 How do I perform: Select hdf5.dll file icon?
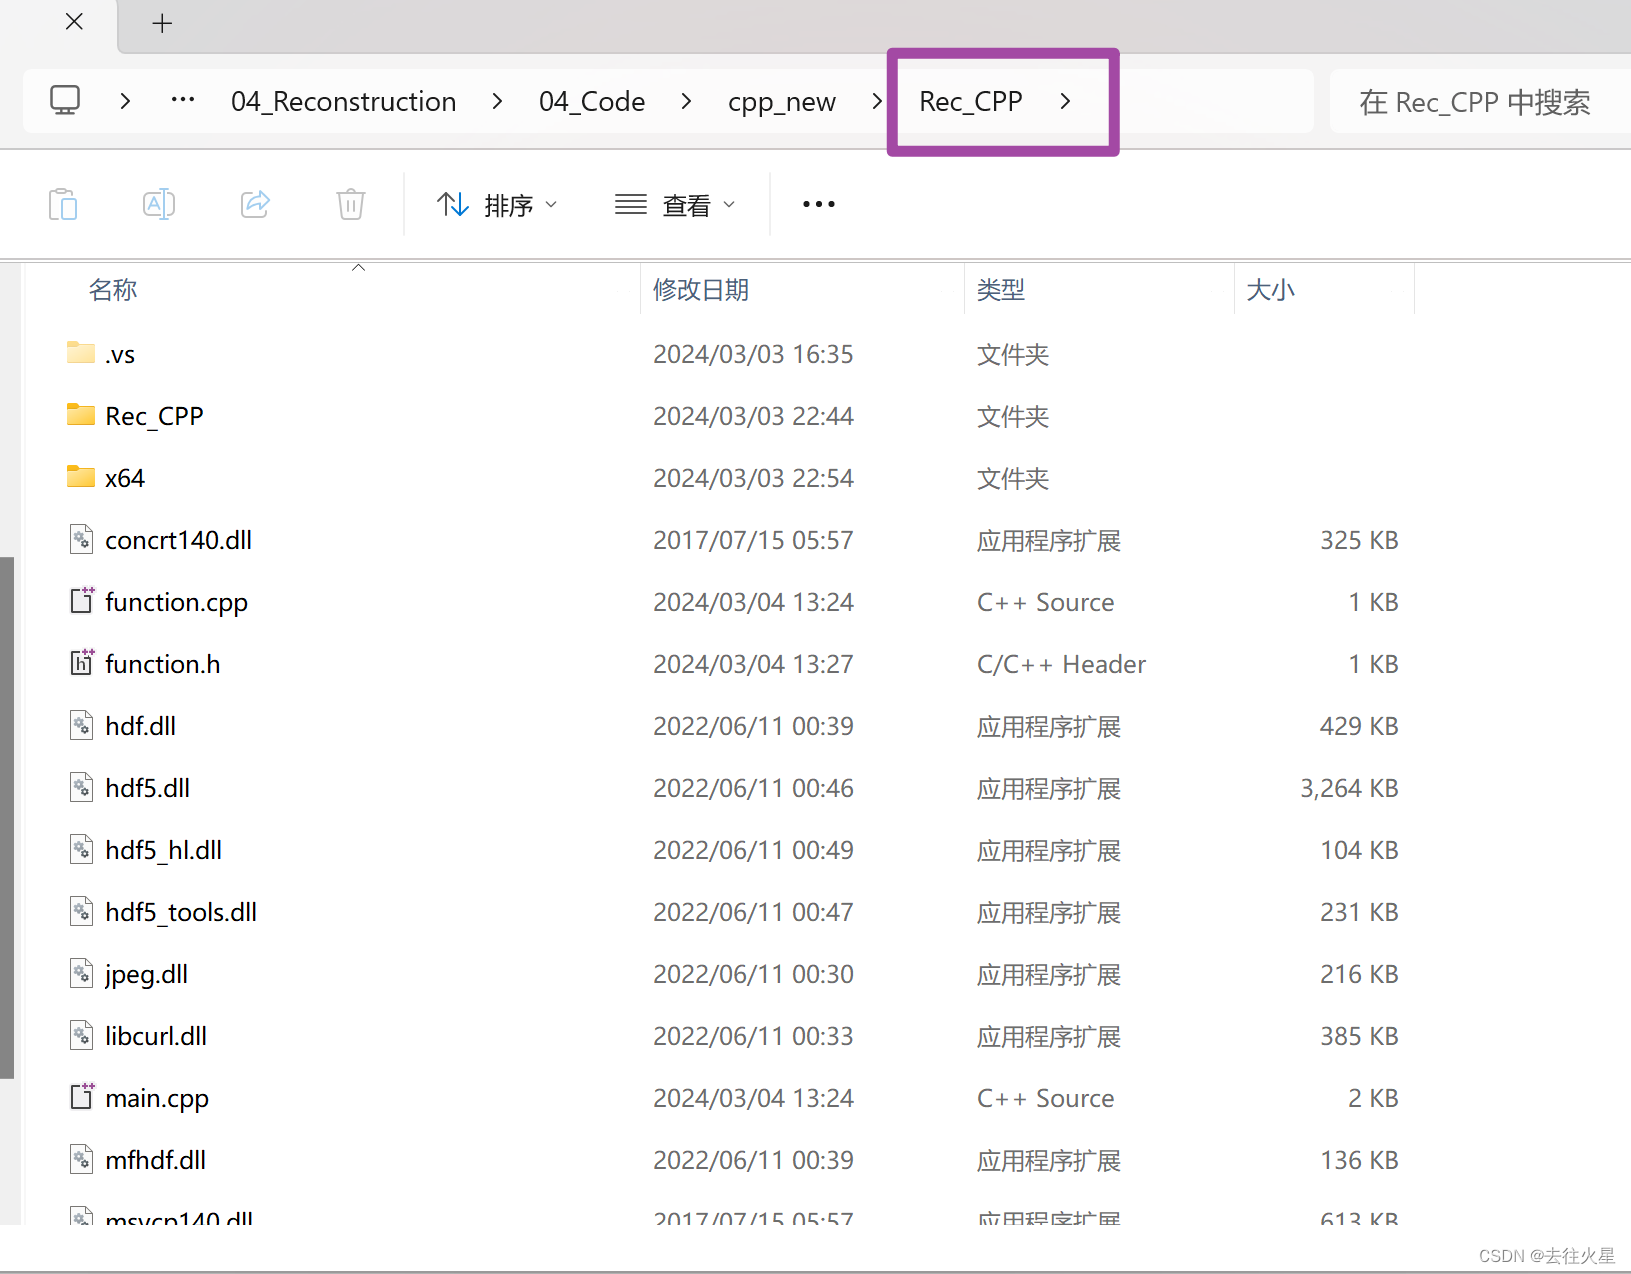tap(82, 787)
